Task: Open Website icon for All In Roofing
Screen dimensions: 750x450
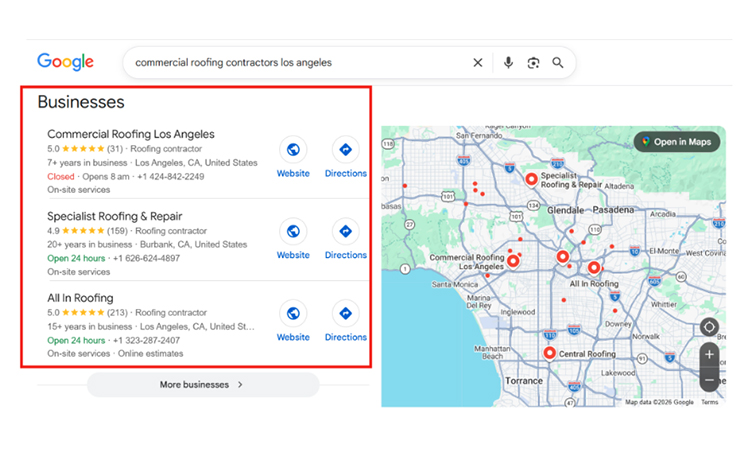Action: (x=293, y=314)
